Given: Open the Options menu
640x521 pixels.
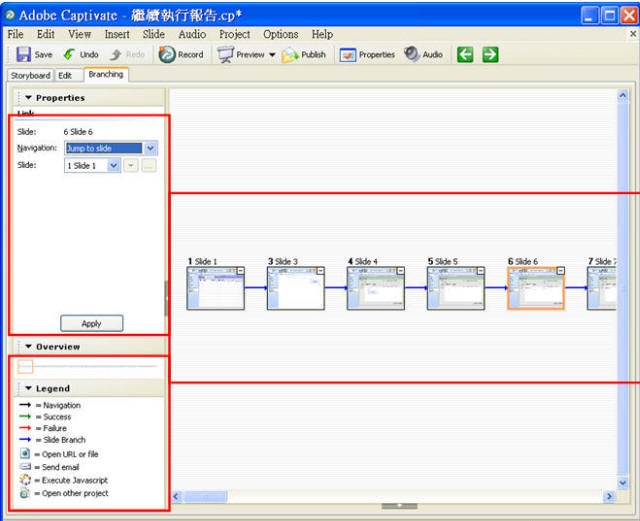Looking at the screenshot, I should click(281, 34).
